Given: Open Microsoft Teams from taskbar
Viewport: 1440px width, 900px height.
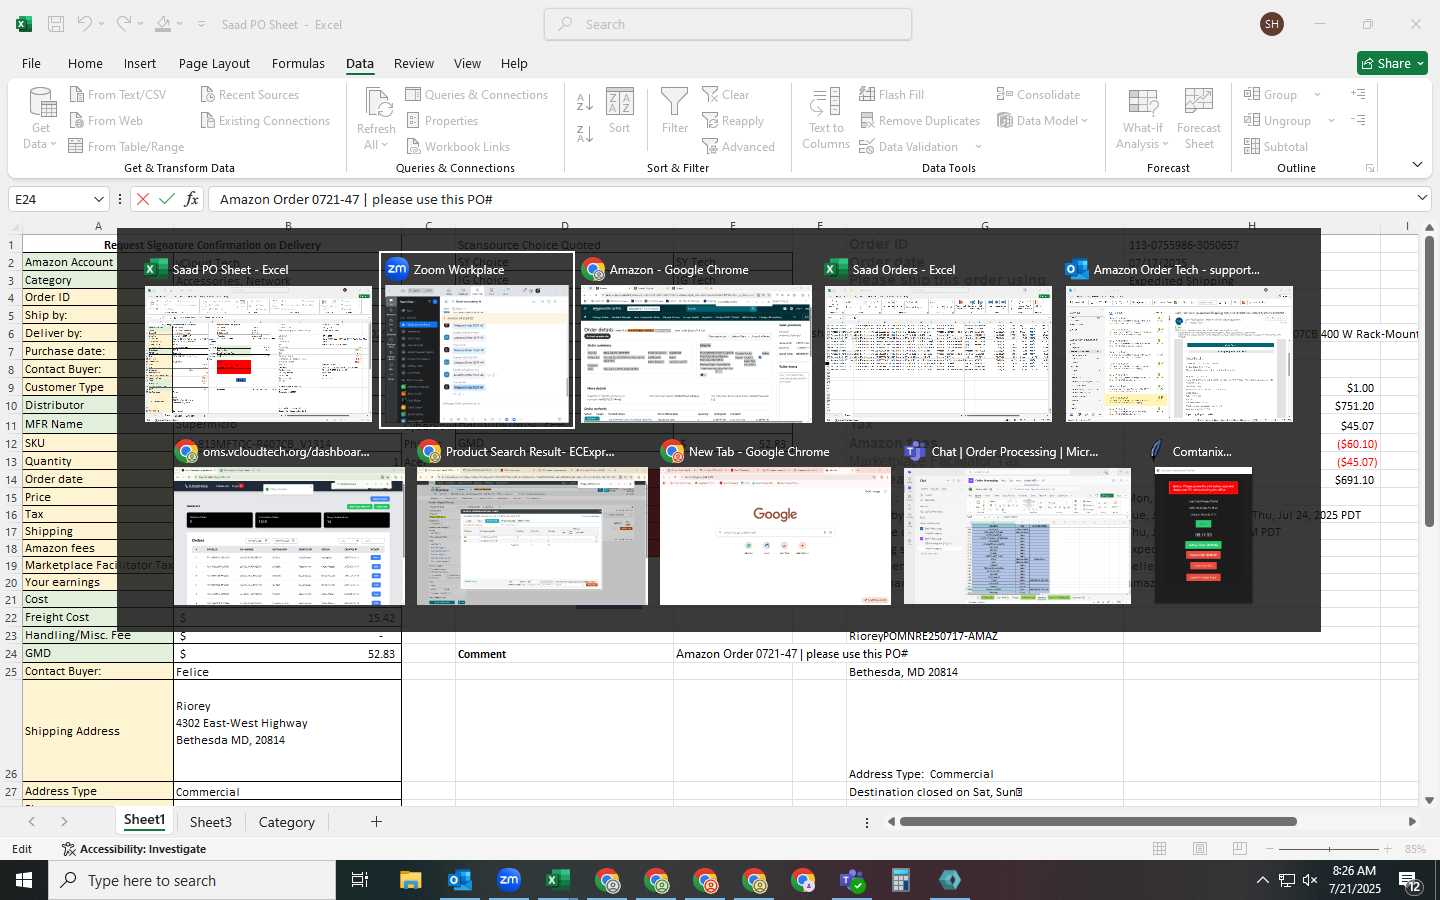Looking at the screenshot, I should tap(852, 880).
